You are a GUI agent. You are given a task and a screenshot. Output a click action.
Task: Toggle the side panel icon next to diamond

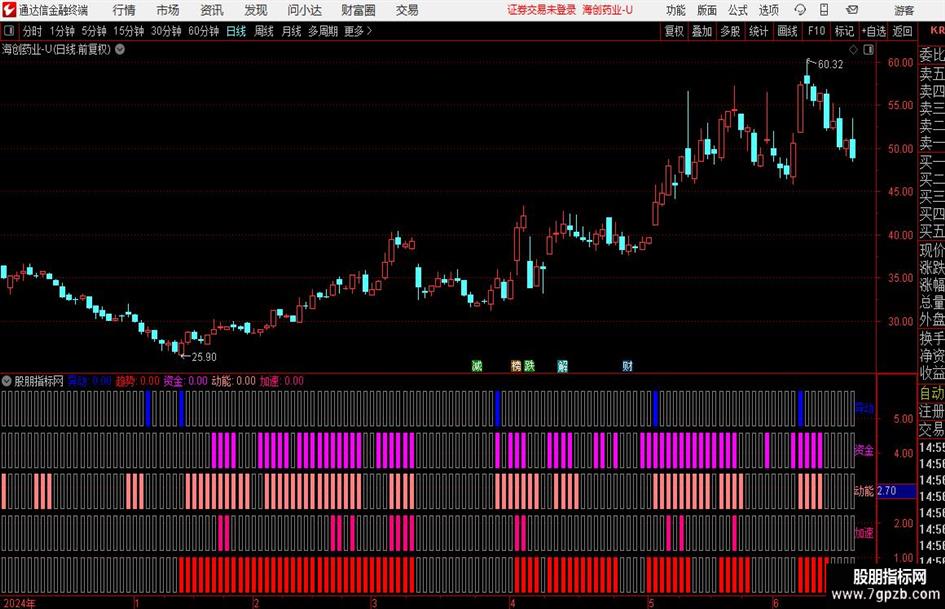868,50
